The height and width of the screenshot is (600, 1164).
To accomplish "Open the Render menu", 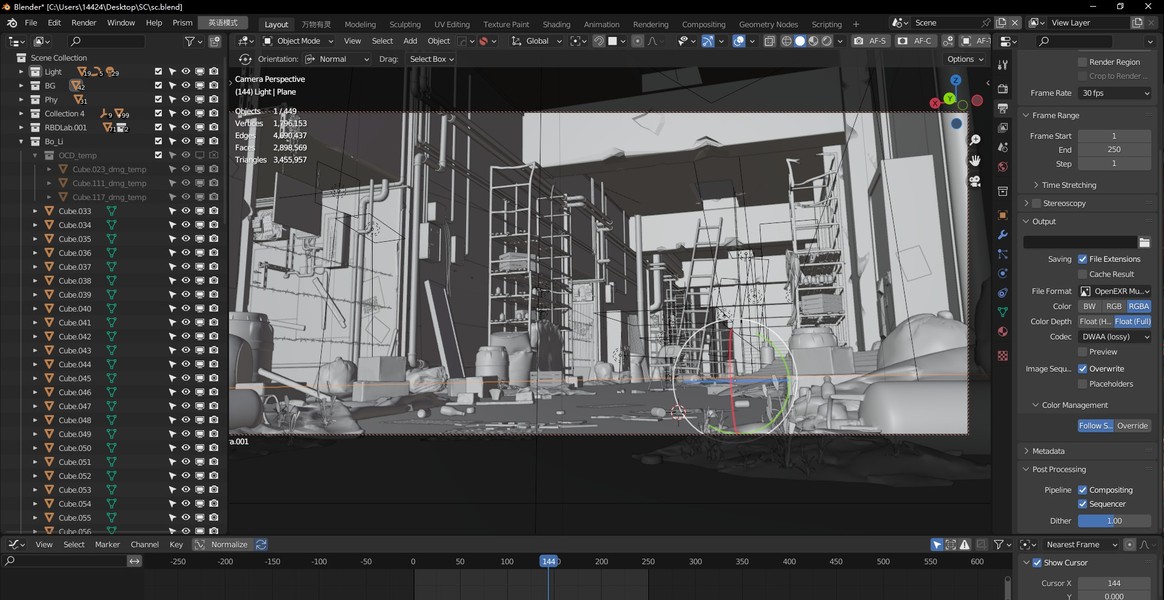I will [84, 22].
